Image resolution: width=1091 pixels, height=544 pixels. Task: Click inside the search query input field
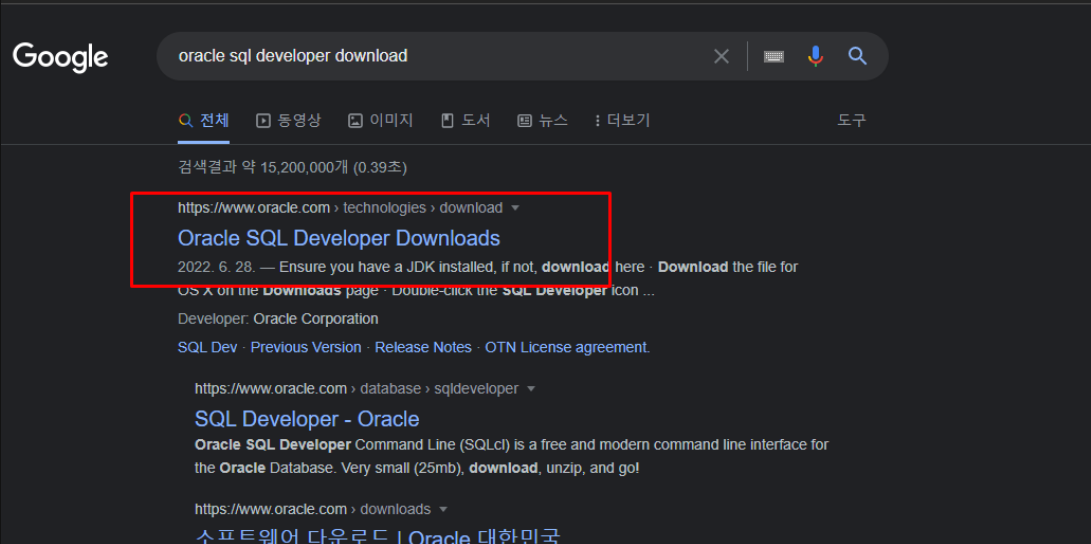pyautogui.click(x=438, y=56)
